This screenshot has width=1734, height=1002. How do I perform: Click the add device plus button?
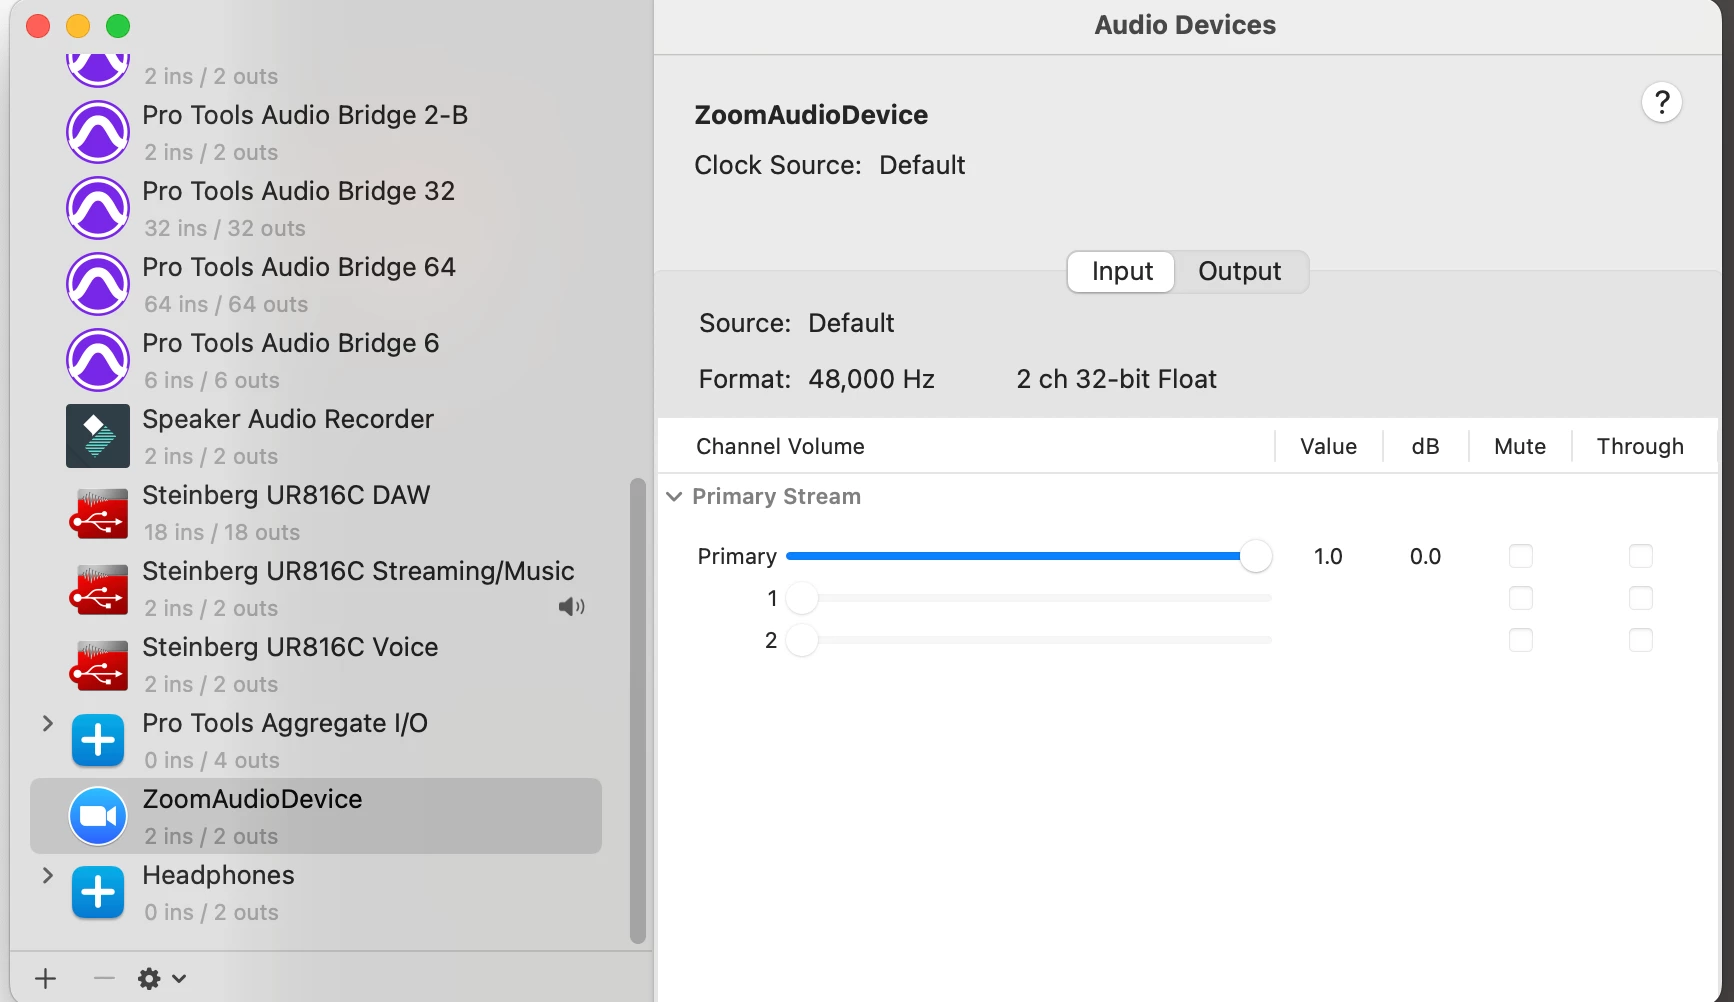click(x=46, y=978)
